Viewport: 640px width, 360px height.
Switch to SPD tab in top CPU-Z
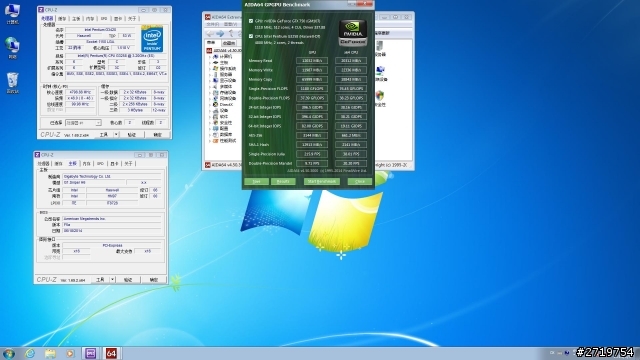click(x=104, y=19)
